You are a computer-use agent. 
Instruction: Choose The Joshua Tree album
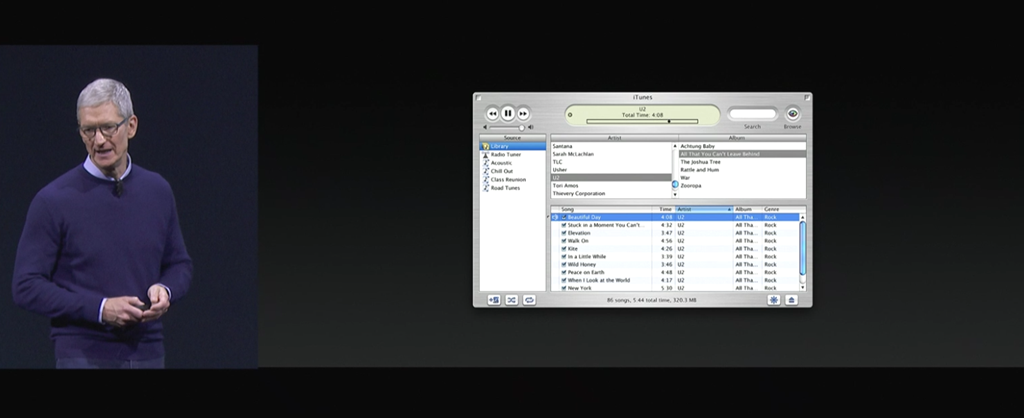tap(700, 162)
